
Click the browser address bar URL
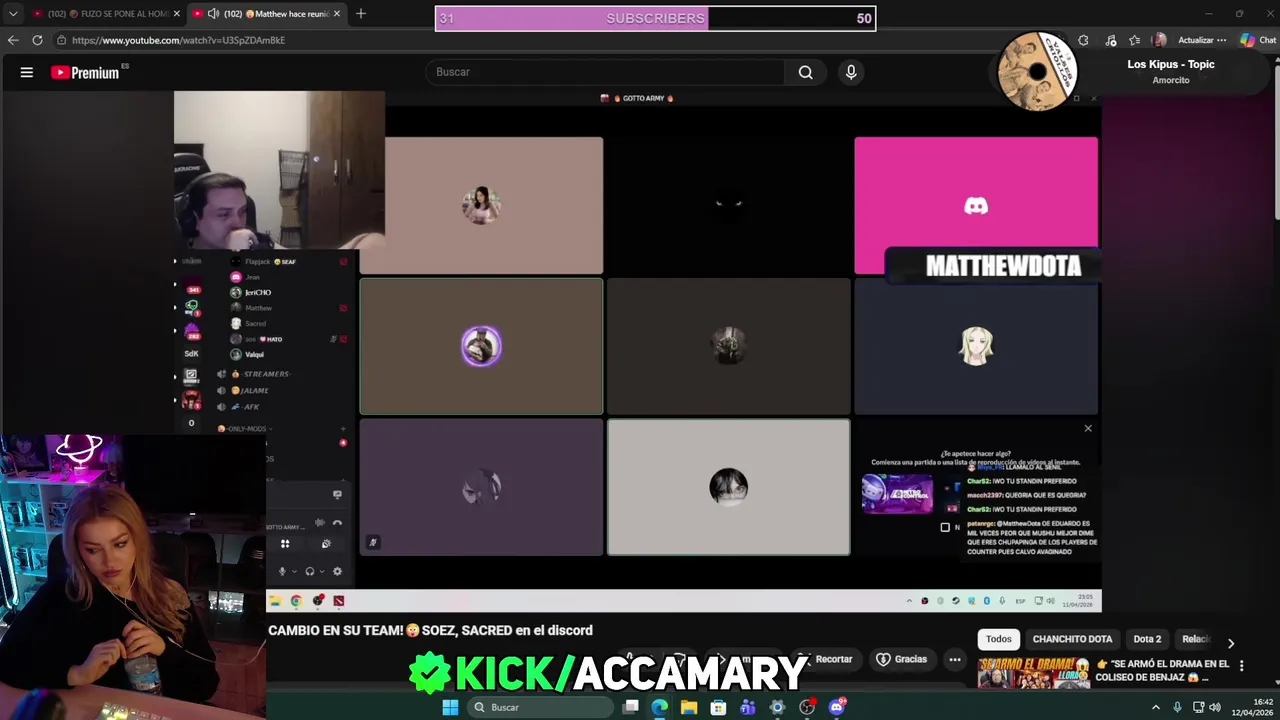click(x=178, y=40)
